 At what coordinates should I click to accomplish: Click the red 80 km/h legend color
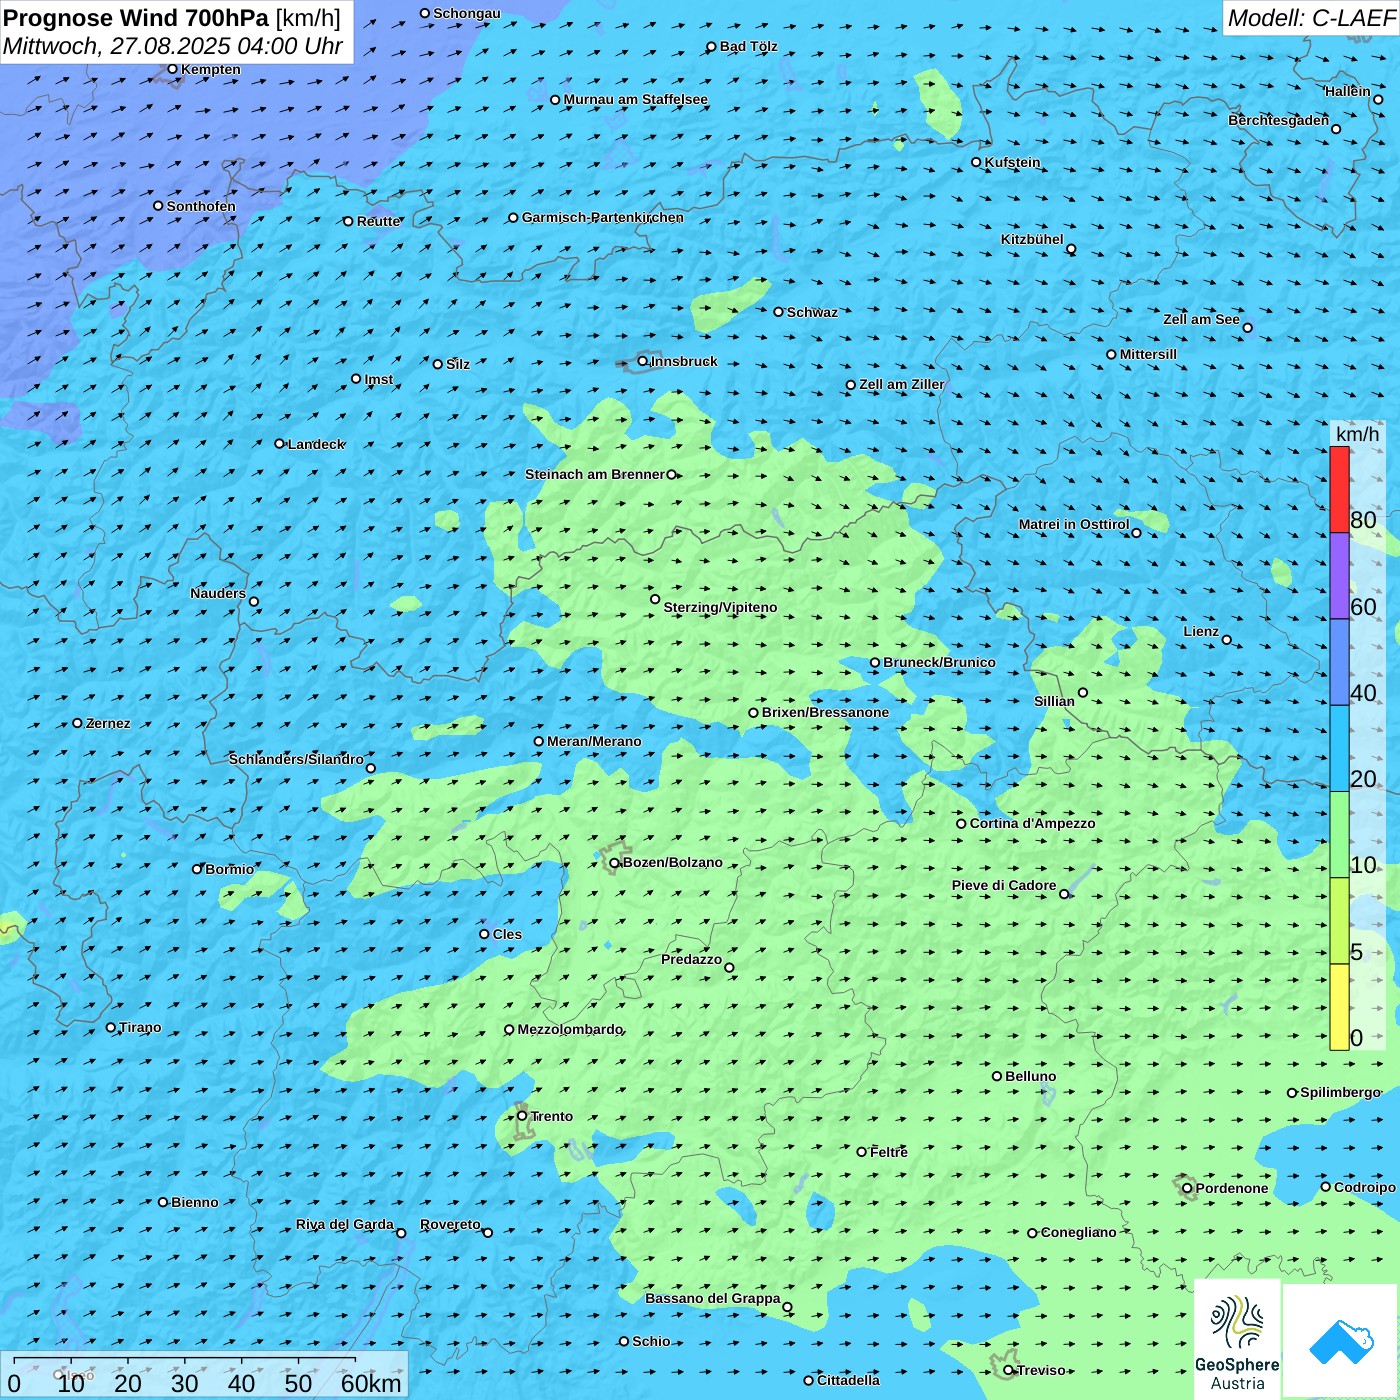pos(1339,489)
